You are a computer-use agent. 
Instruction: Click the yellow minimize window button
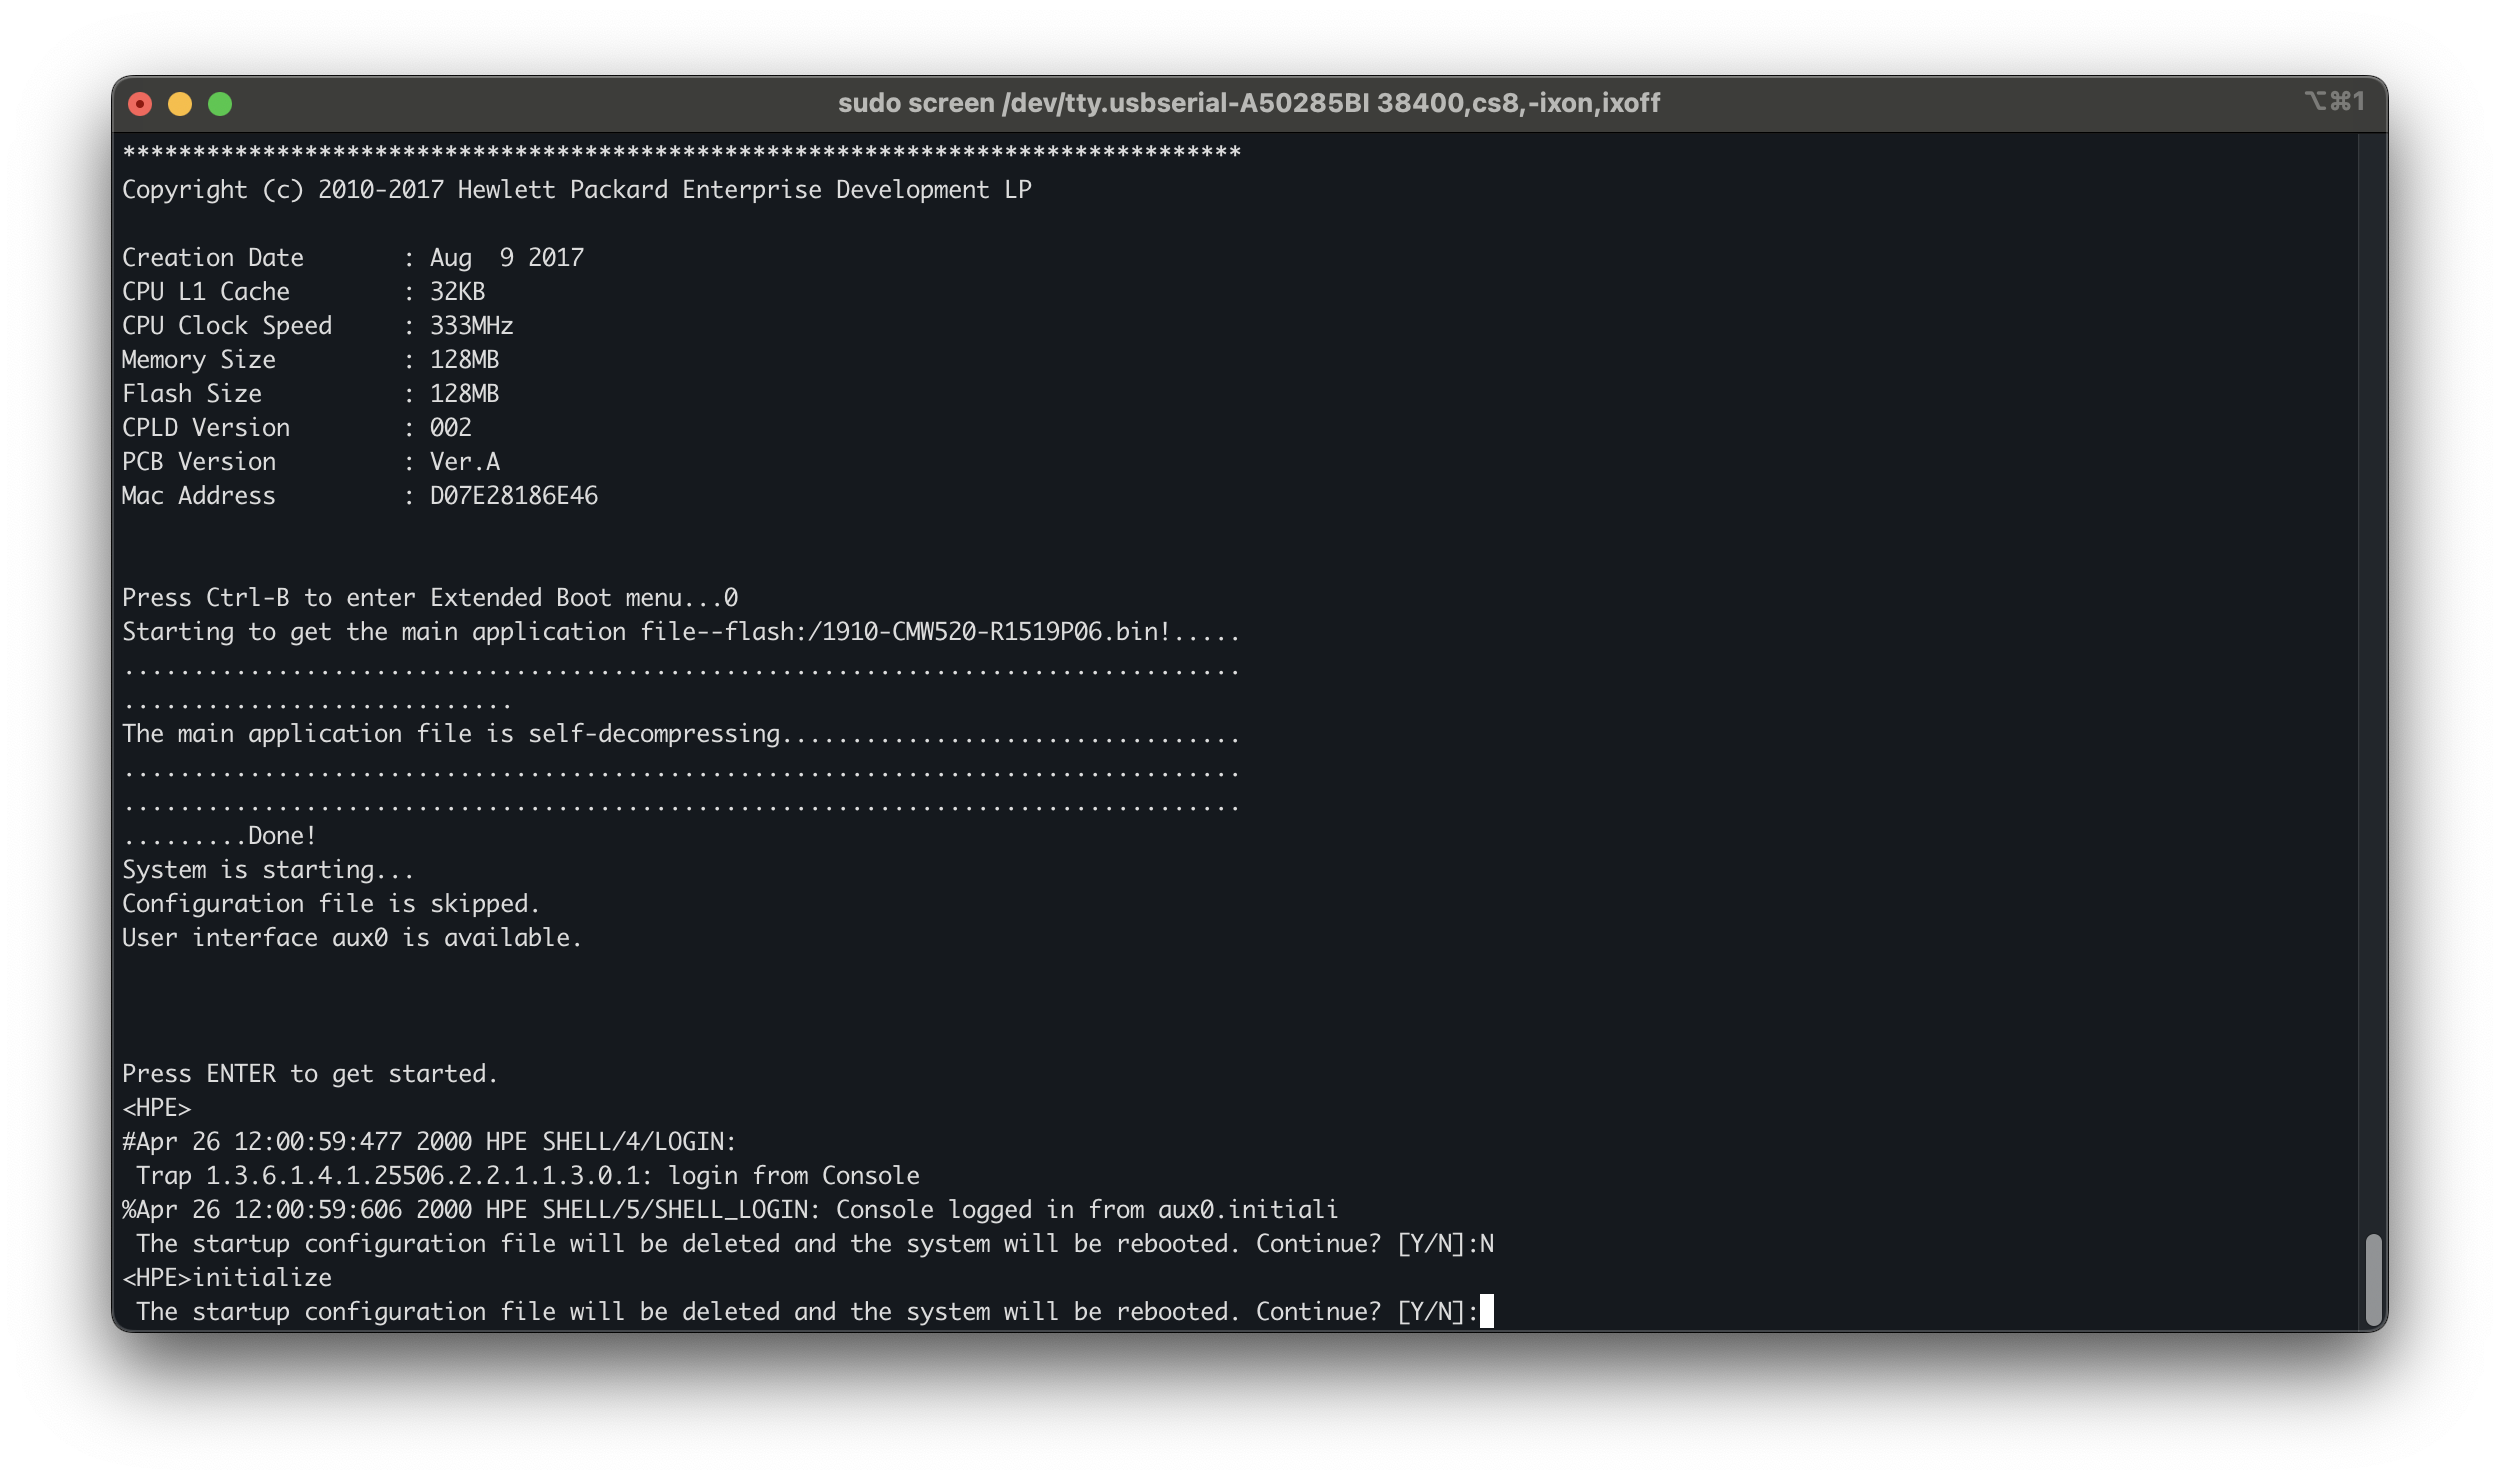pos(180,104)
